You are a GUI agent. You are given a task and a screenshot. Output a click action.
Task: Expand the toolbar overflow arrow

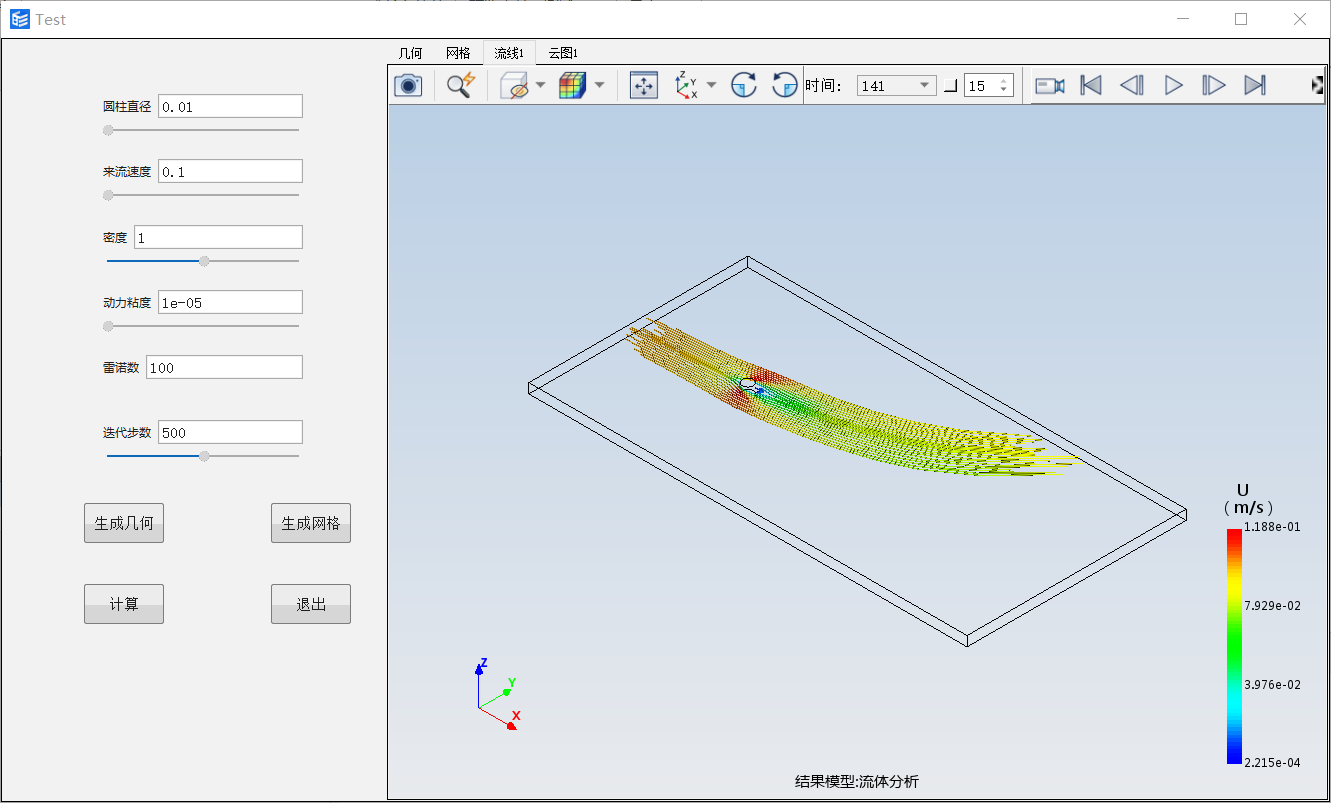tap(1317, 85)
